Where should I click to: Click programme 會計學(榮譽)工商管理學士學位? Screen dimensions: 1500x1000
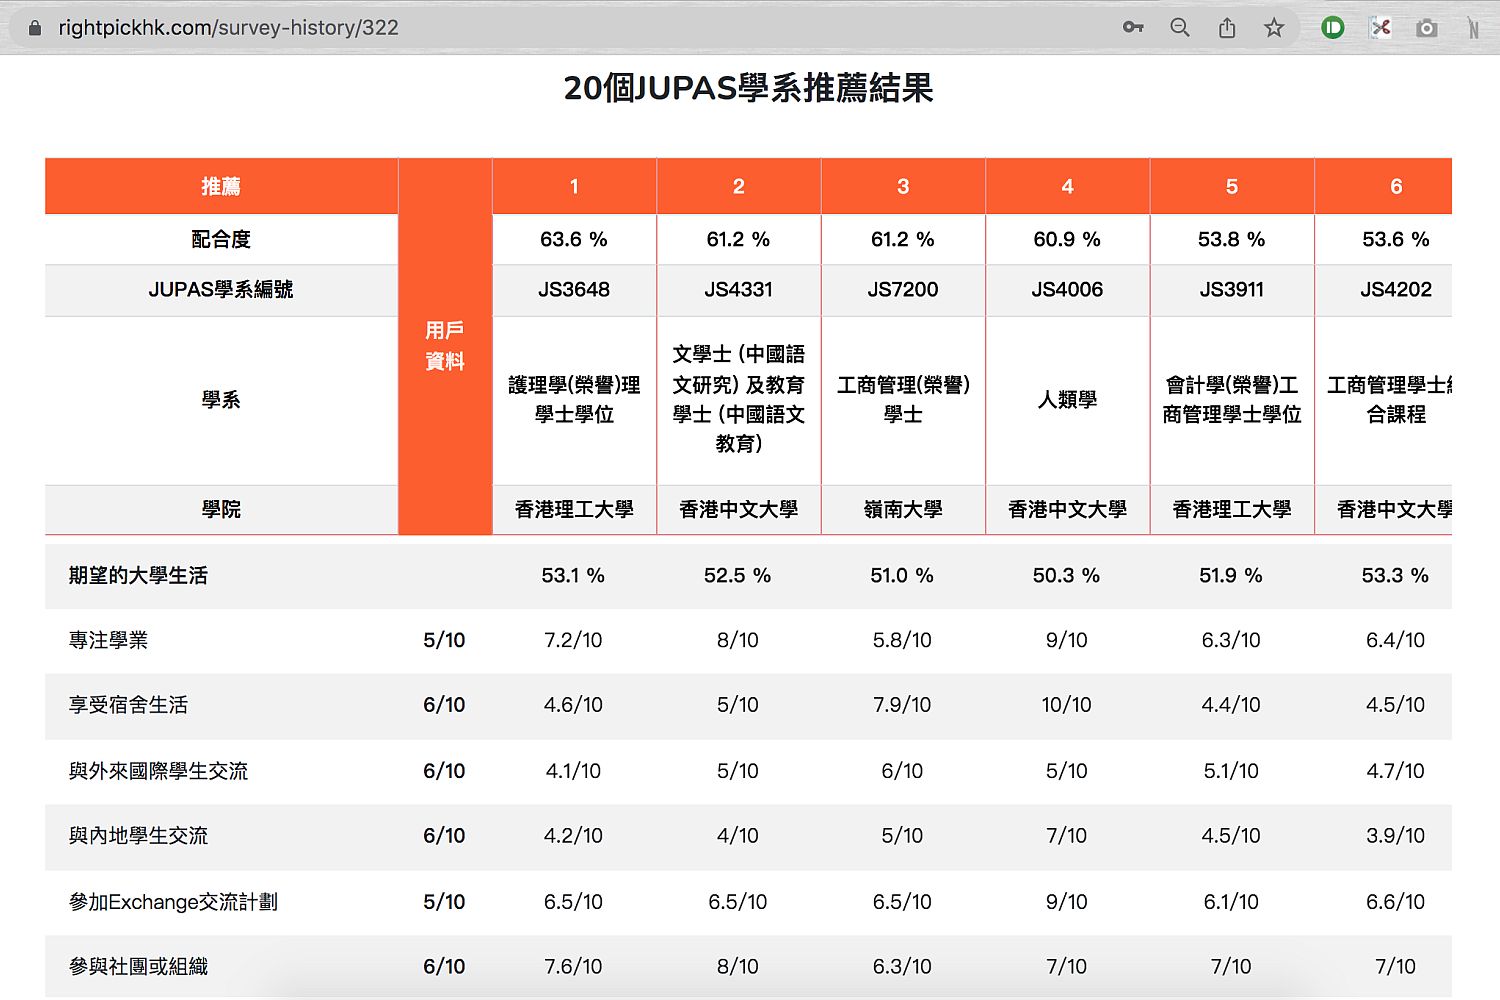tap(1232, 400)
